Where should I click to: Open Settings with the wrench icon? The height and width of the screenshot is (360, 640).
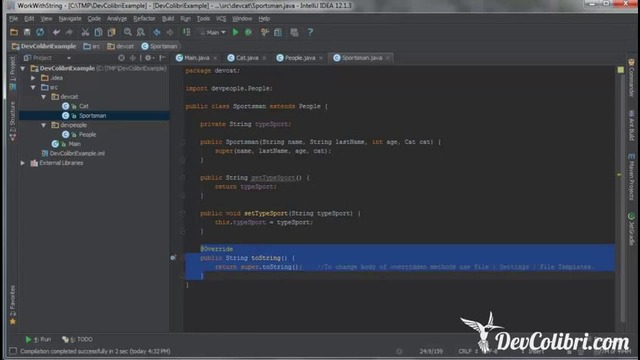tap(264, 32)
